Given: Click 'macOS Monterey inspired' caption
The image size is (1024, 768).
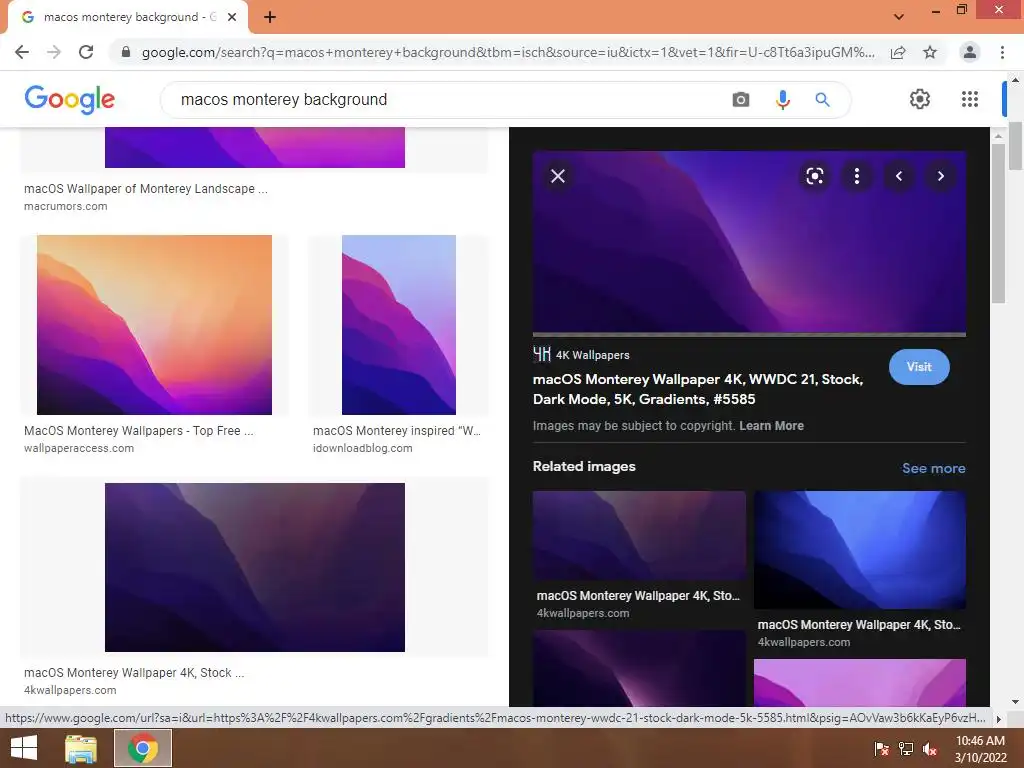Looking at the screenshot, I should click(397, 431).
